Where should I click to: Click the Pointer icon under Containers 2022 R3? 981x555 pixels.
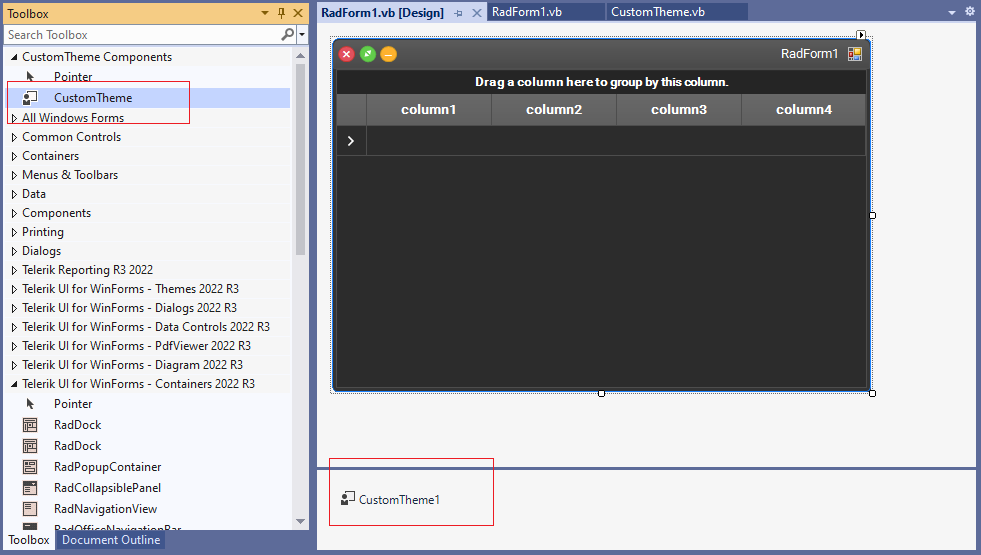(30, 404)
